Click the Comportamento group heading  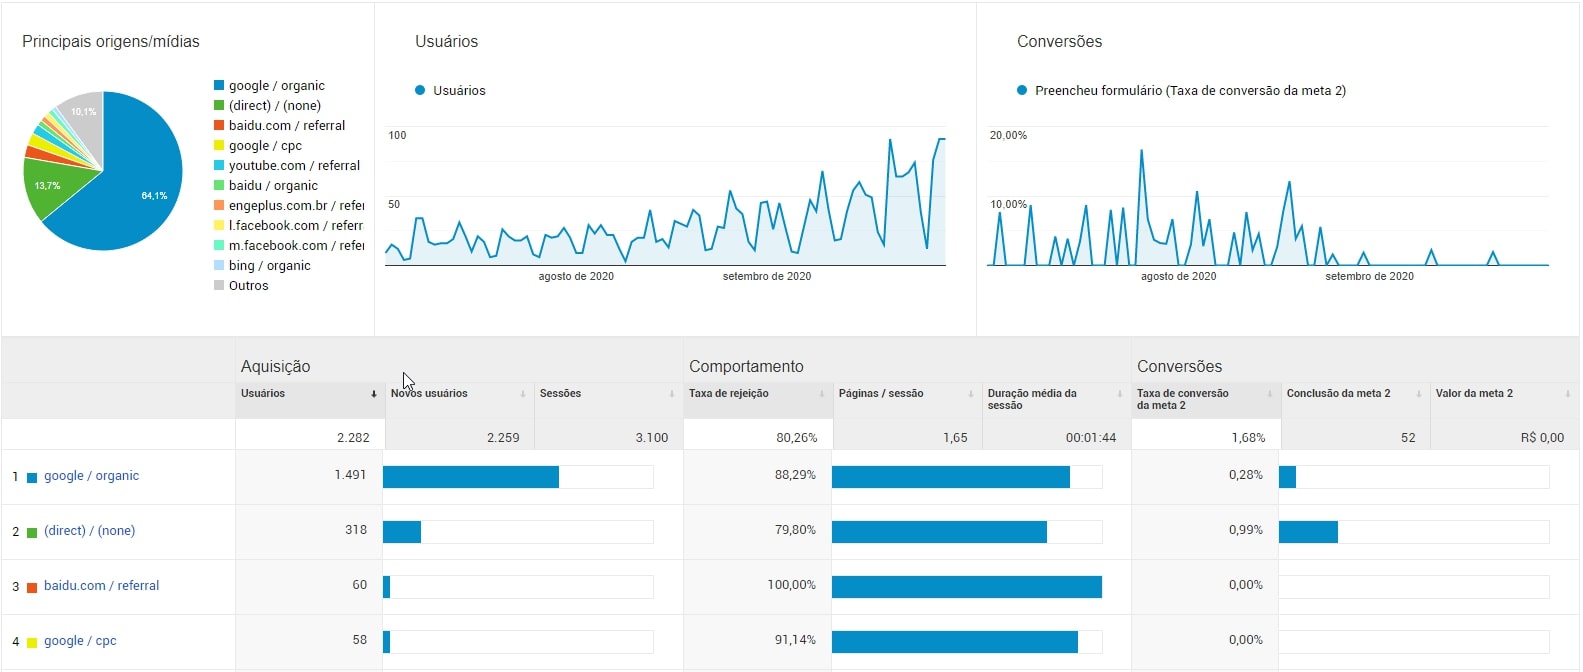pyautogui.click(x=746, y=367)
